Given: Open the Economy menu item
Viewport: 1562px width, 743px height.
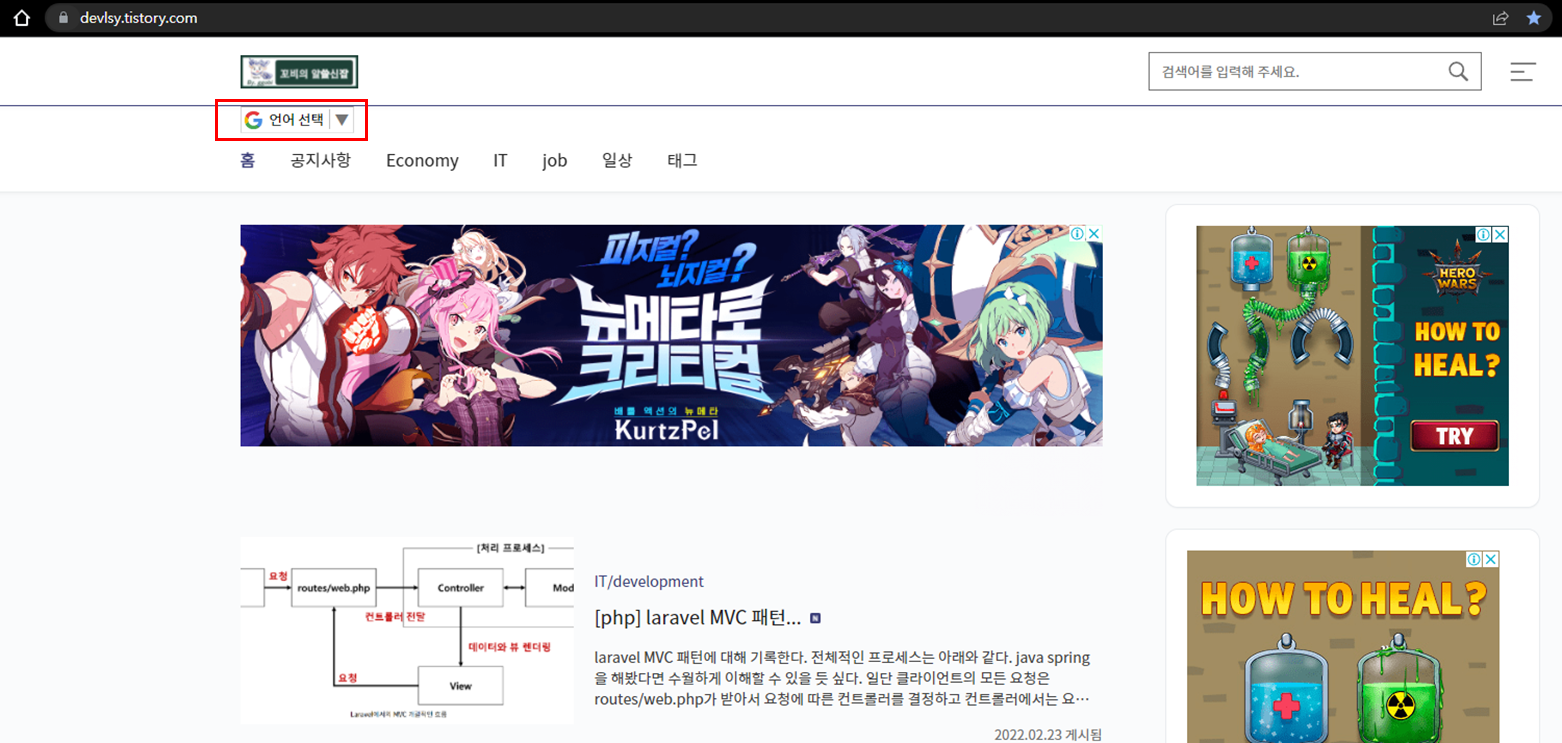Looking at the screenshot, I should (x=422, y=160).
